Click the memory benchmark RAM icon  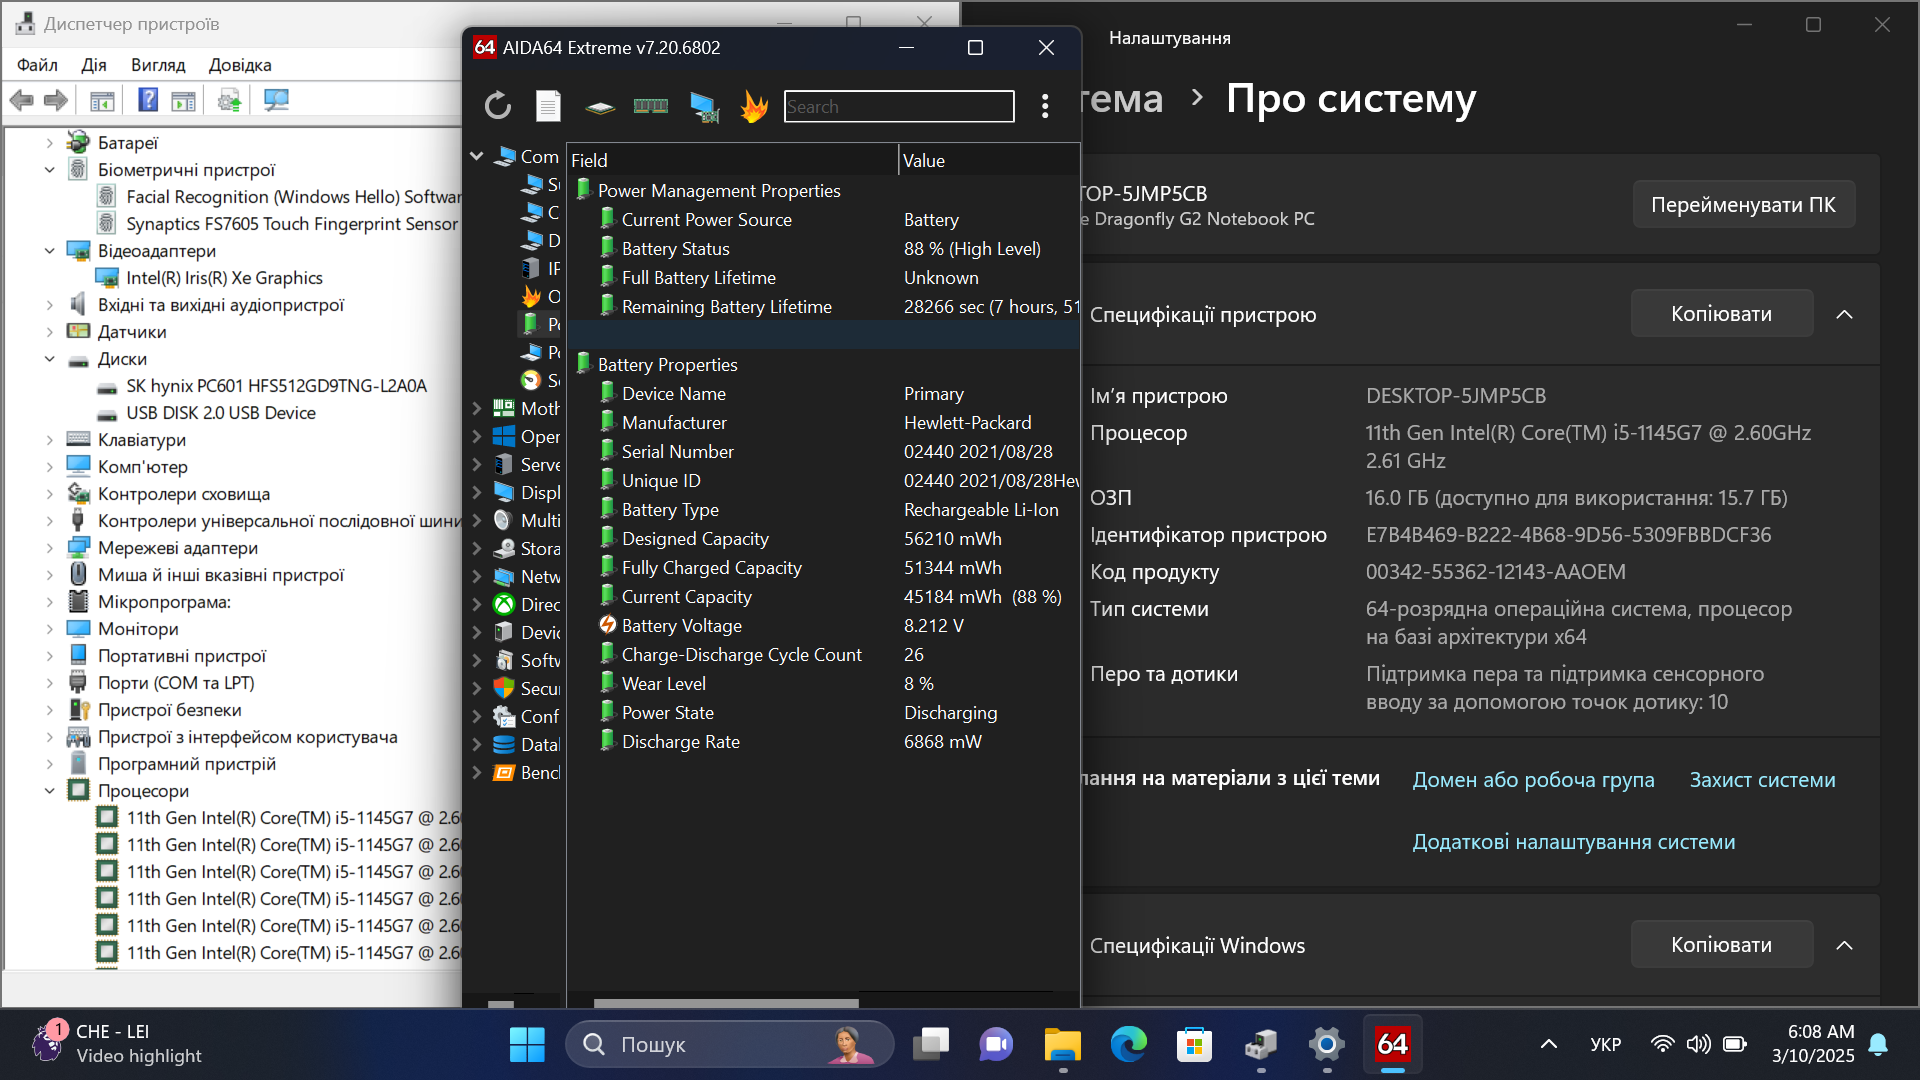point(651,106)
